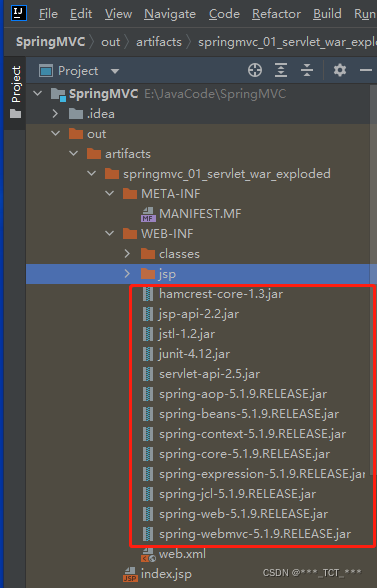377x588 pixels.
Task: Click spring-core-5.1.9.RELEASE.jar archive icon
Action: 148,454
